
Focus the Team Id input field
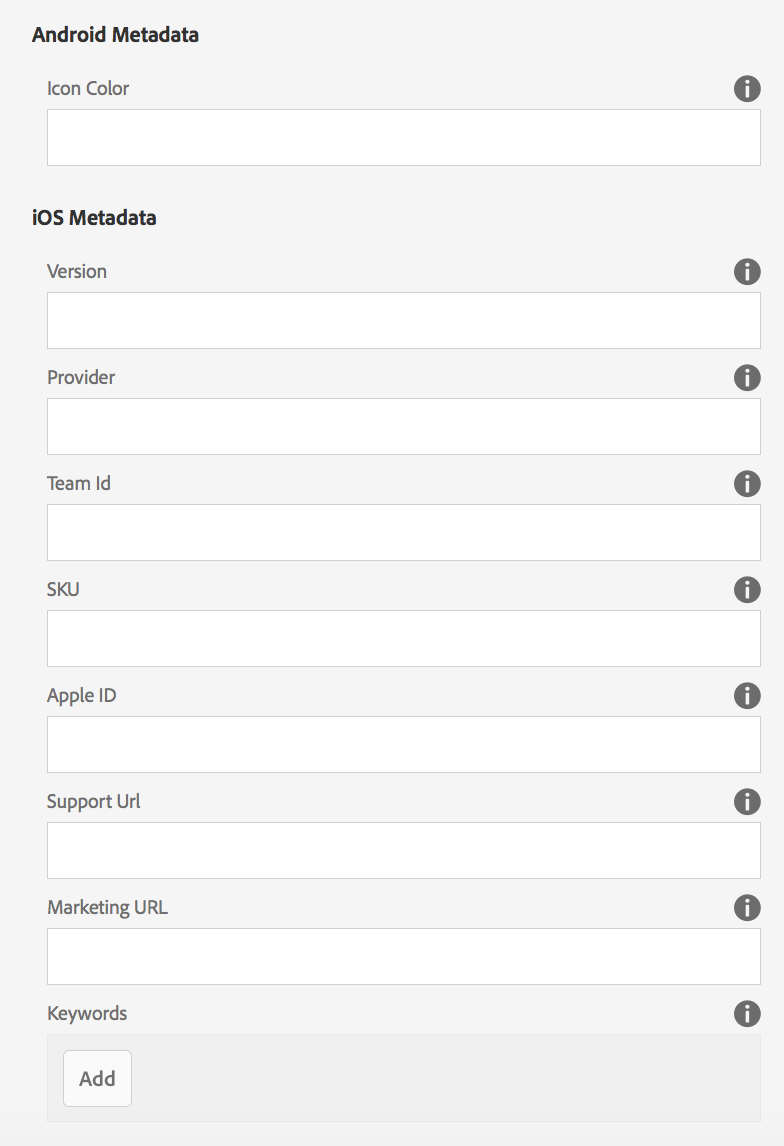pos(403,532)
